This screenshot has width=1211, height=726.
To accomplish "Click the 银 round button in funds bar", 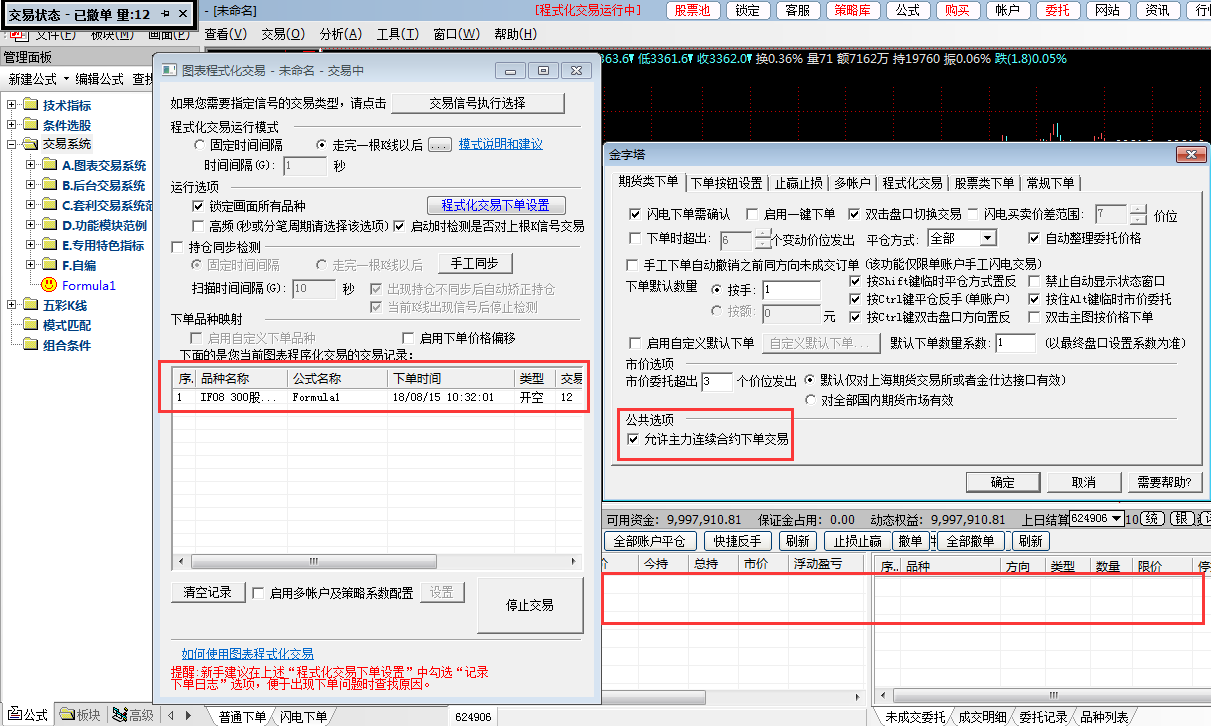I will point(1180,518).
